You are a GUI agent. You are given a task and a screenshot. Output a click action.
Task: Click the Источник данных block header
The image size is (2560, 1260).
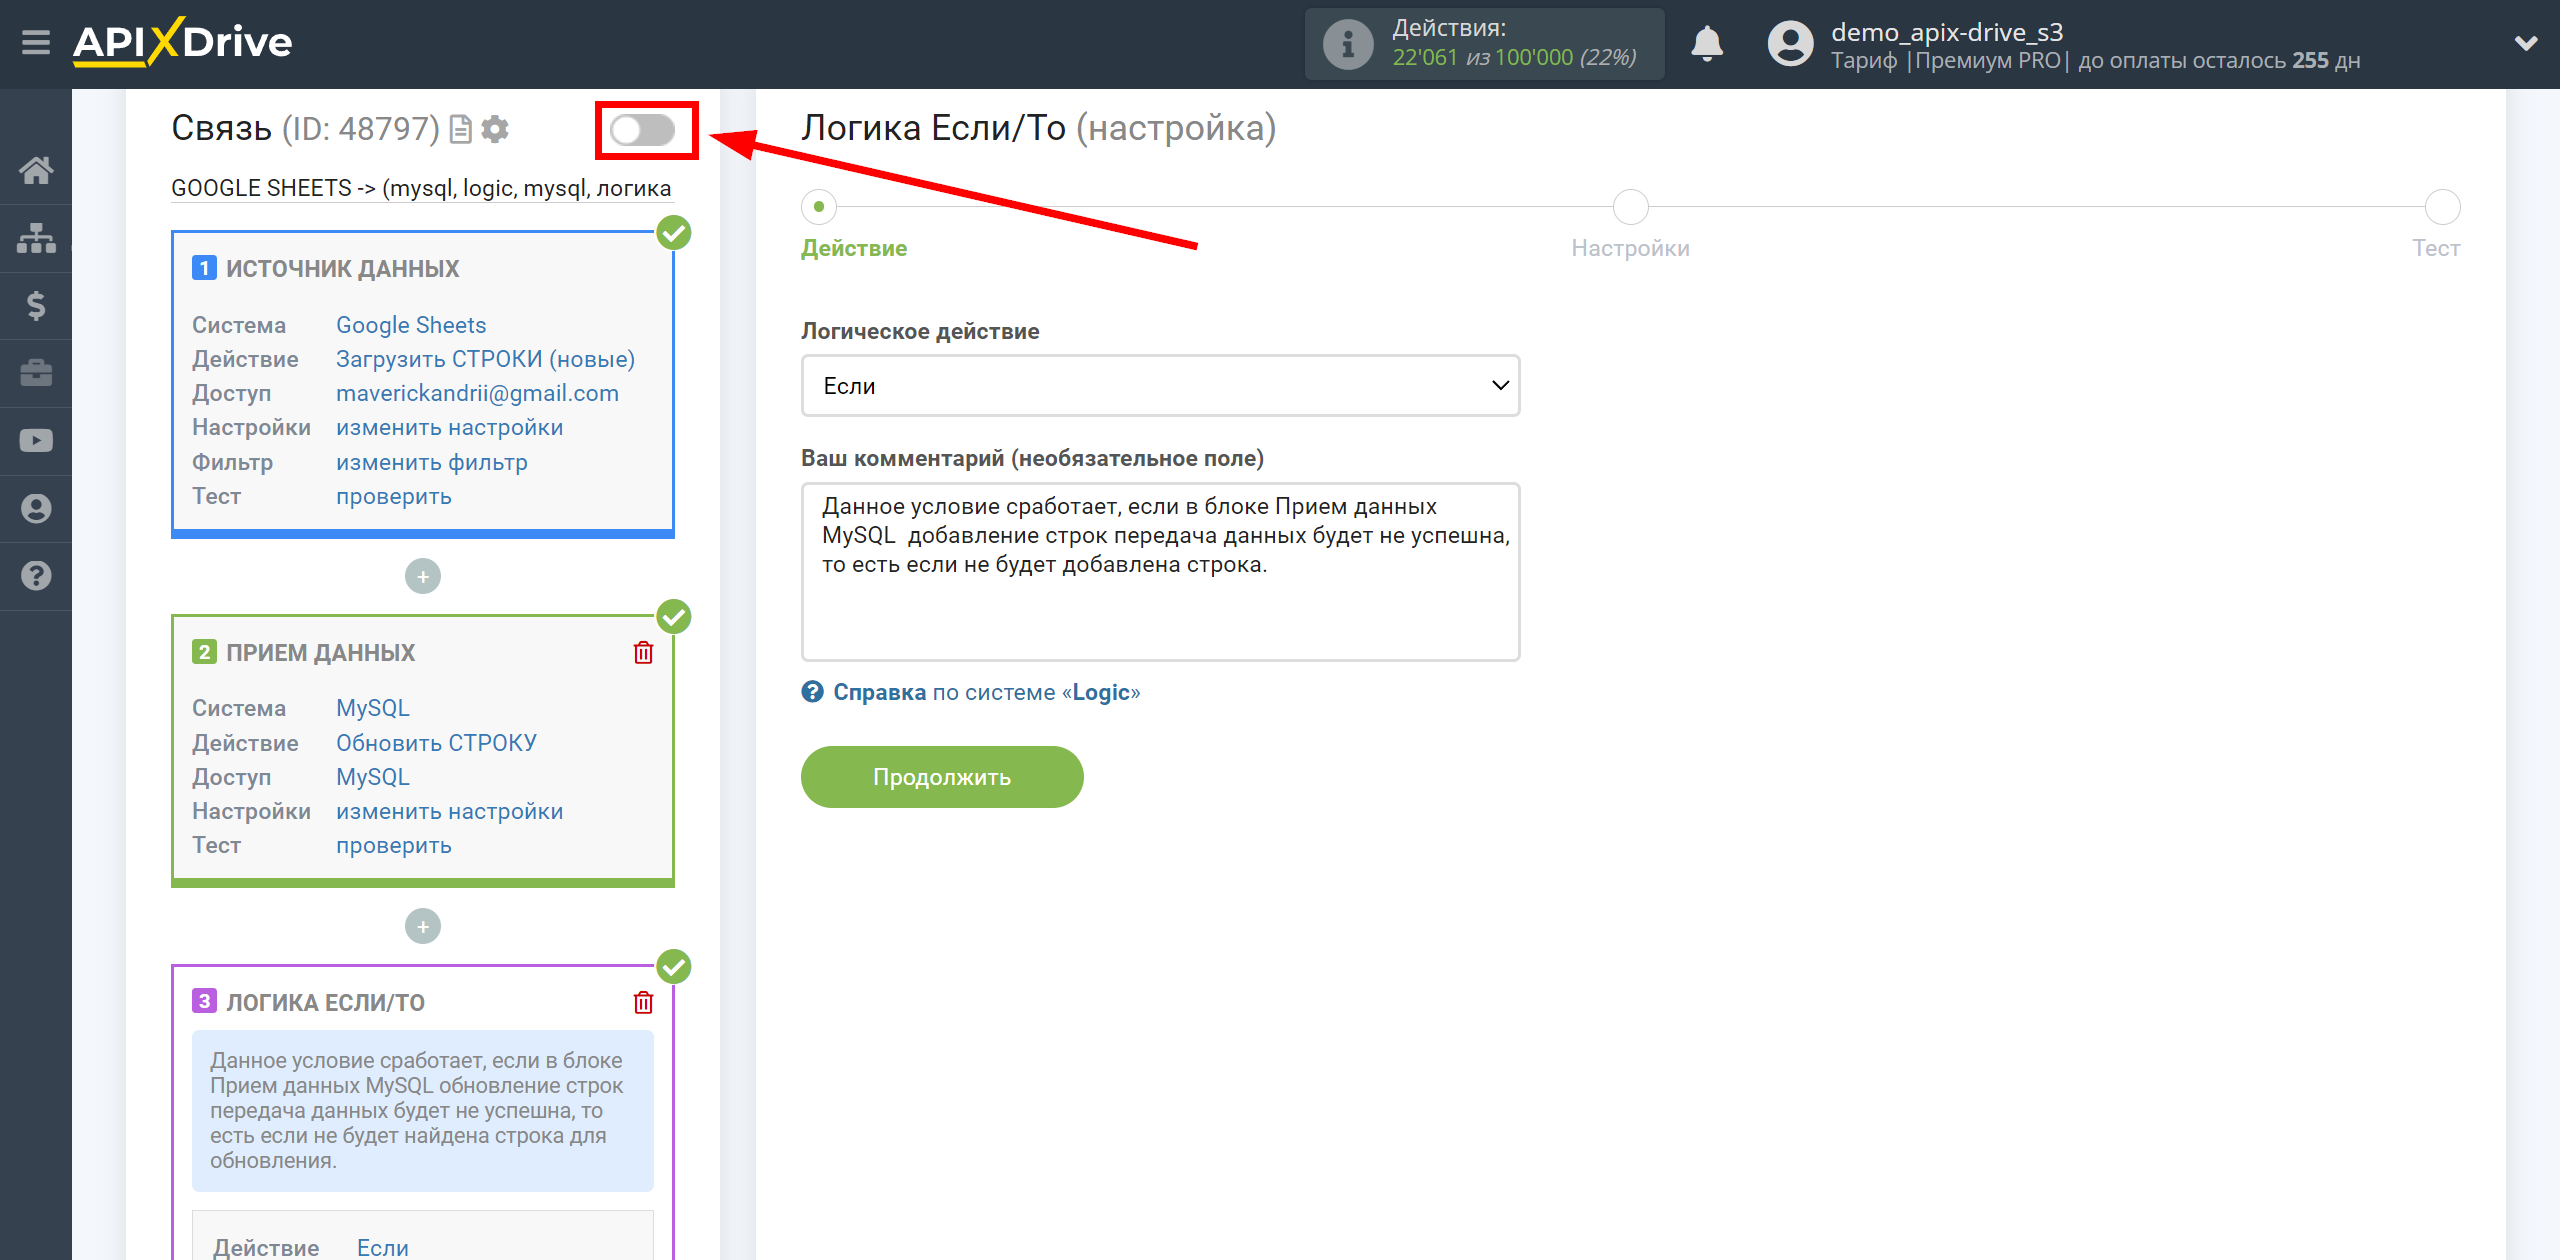[342, 268]
